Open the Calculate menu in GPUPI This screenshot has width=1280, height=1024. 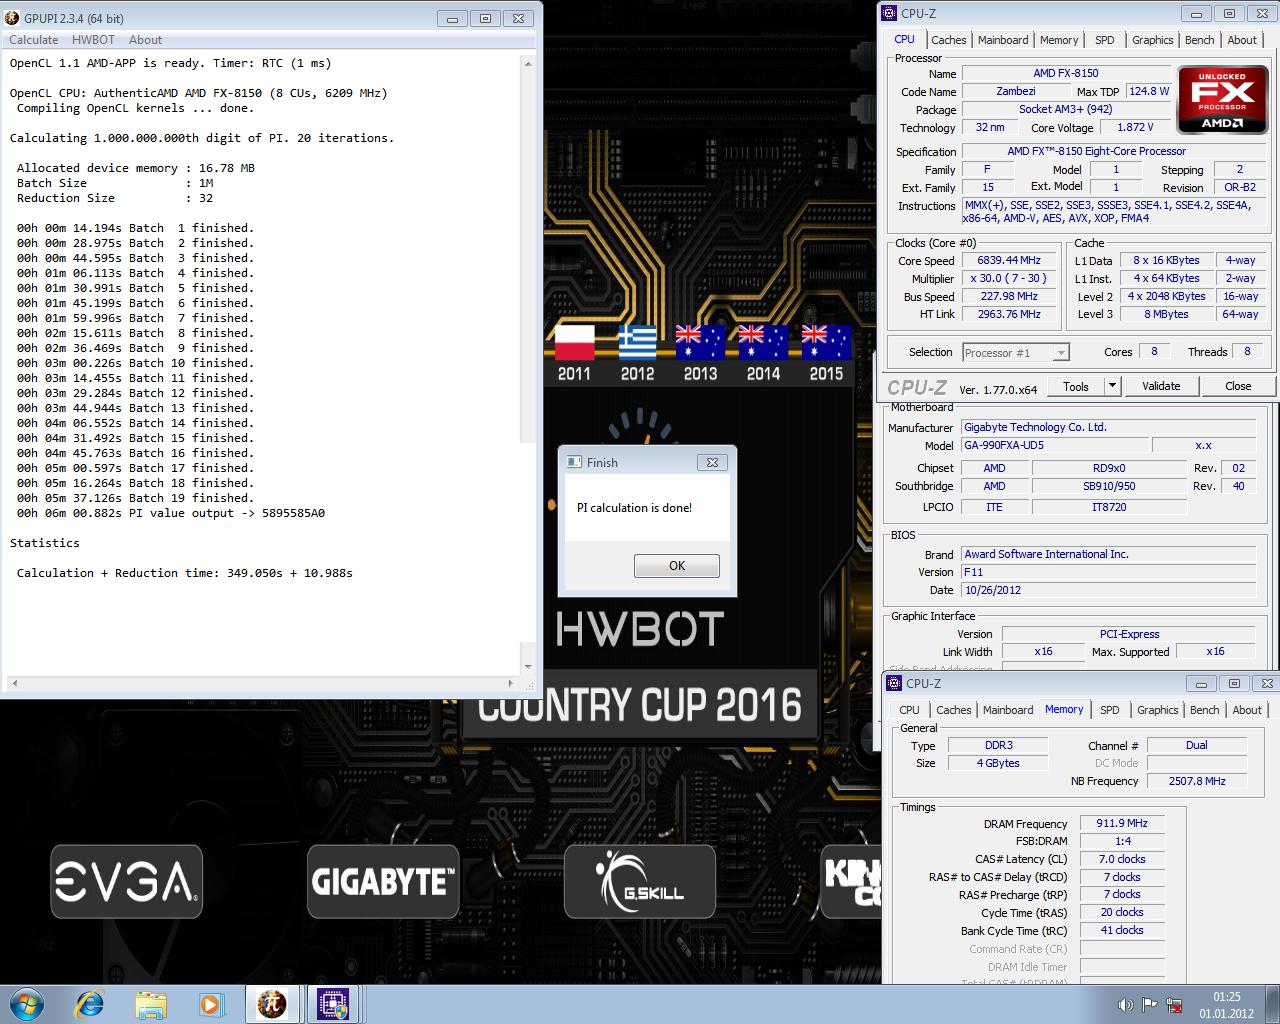(x=34, y=40)
